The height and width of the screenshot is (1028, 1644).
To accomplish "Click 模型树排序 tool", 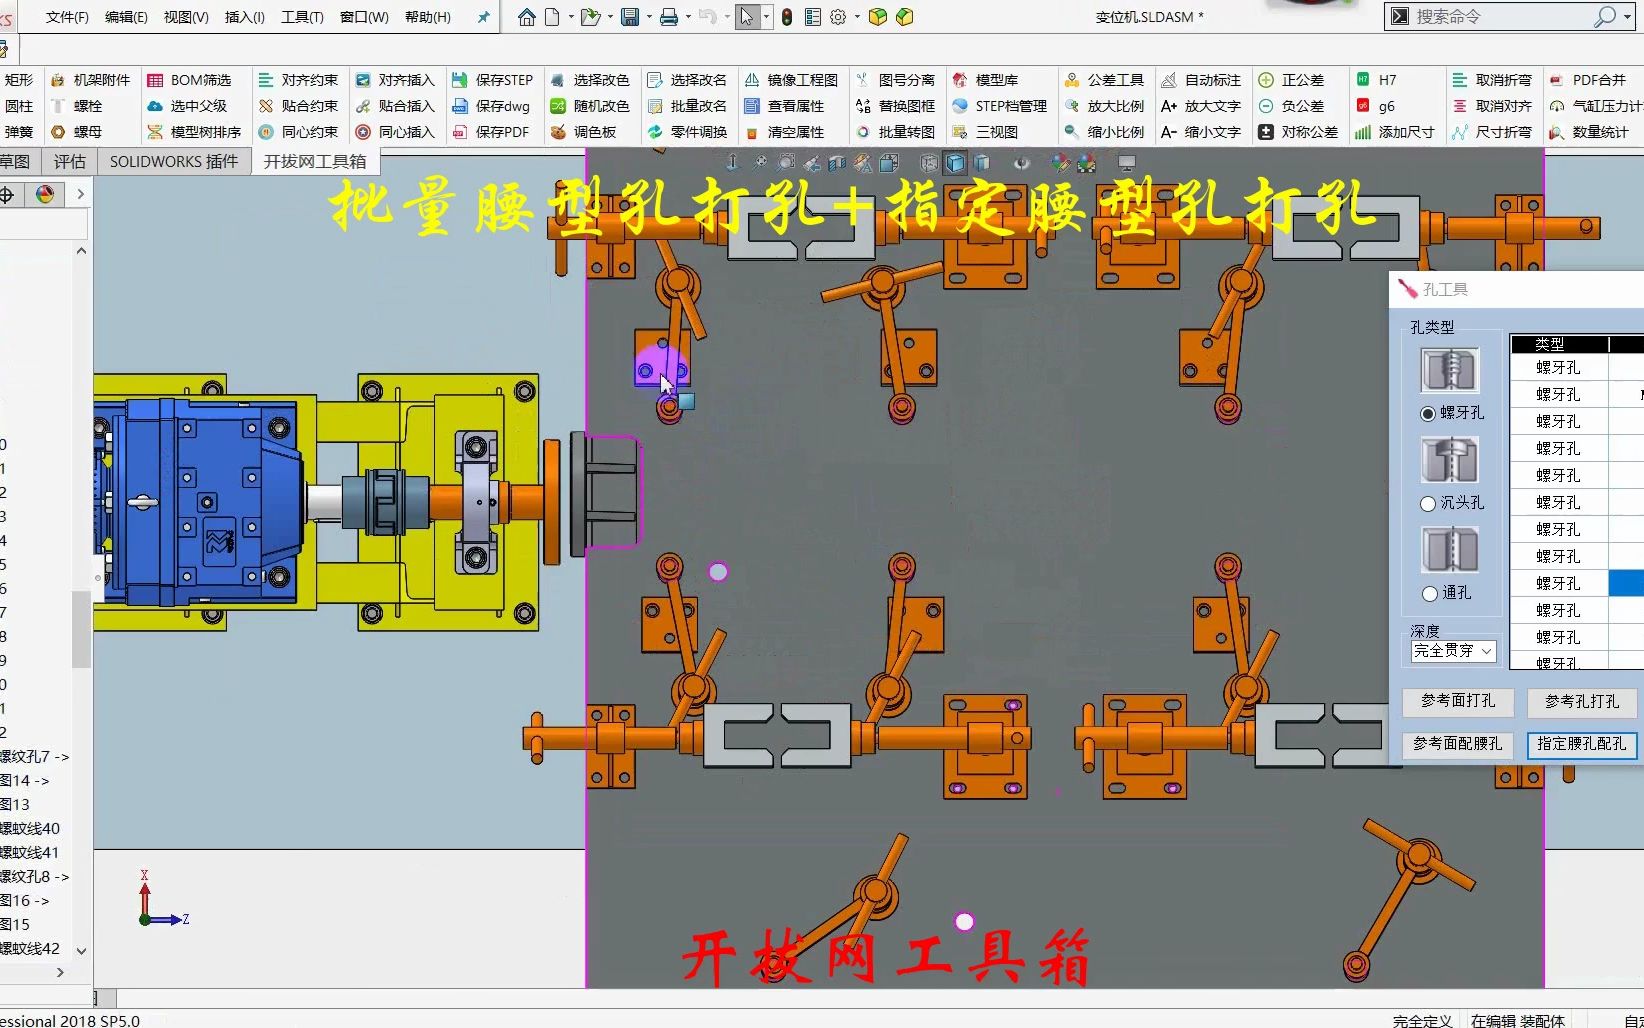I will [194, 132].
